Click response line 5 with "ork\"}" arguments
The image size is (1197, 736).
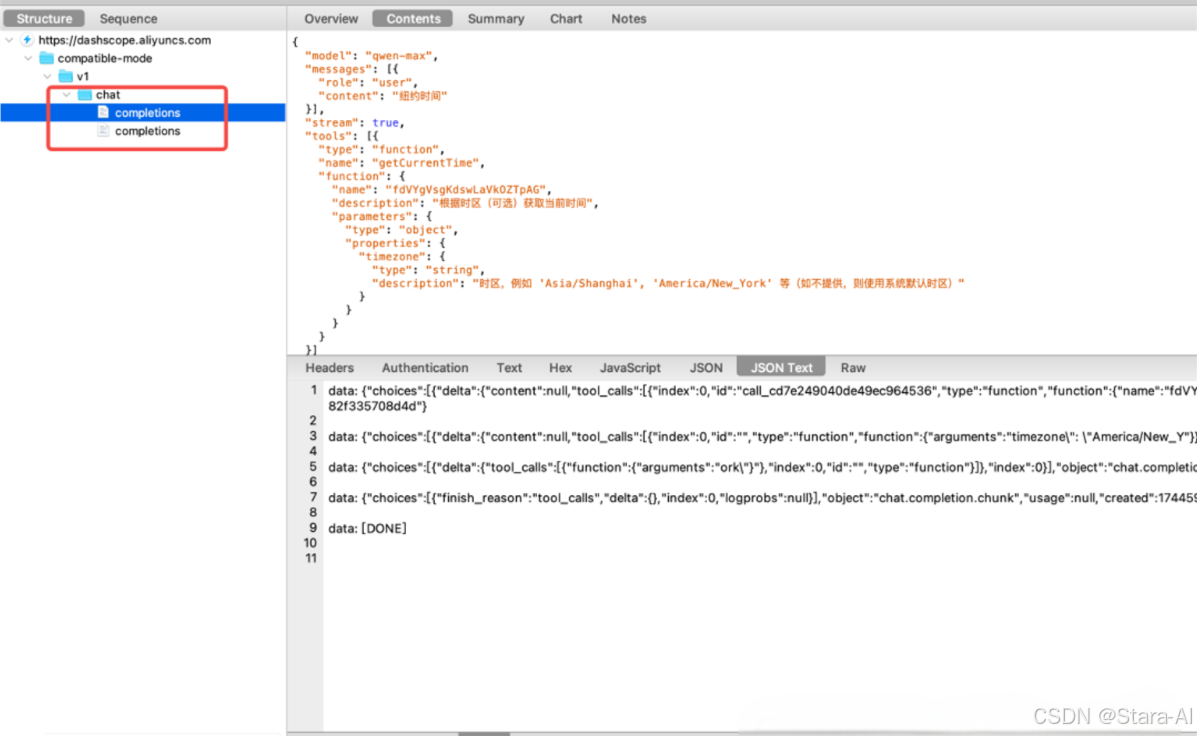(x=762, y=467)
